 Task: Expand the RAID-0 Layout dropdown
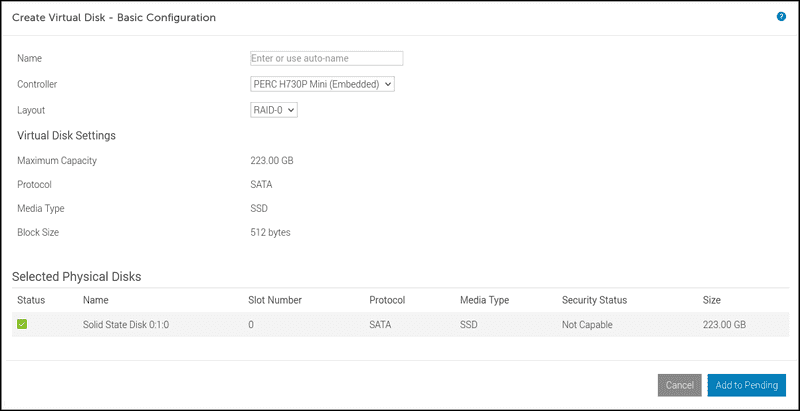[x=274, y=110]
